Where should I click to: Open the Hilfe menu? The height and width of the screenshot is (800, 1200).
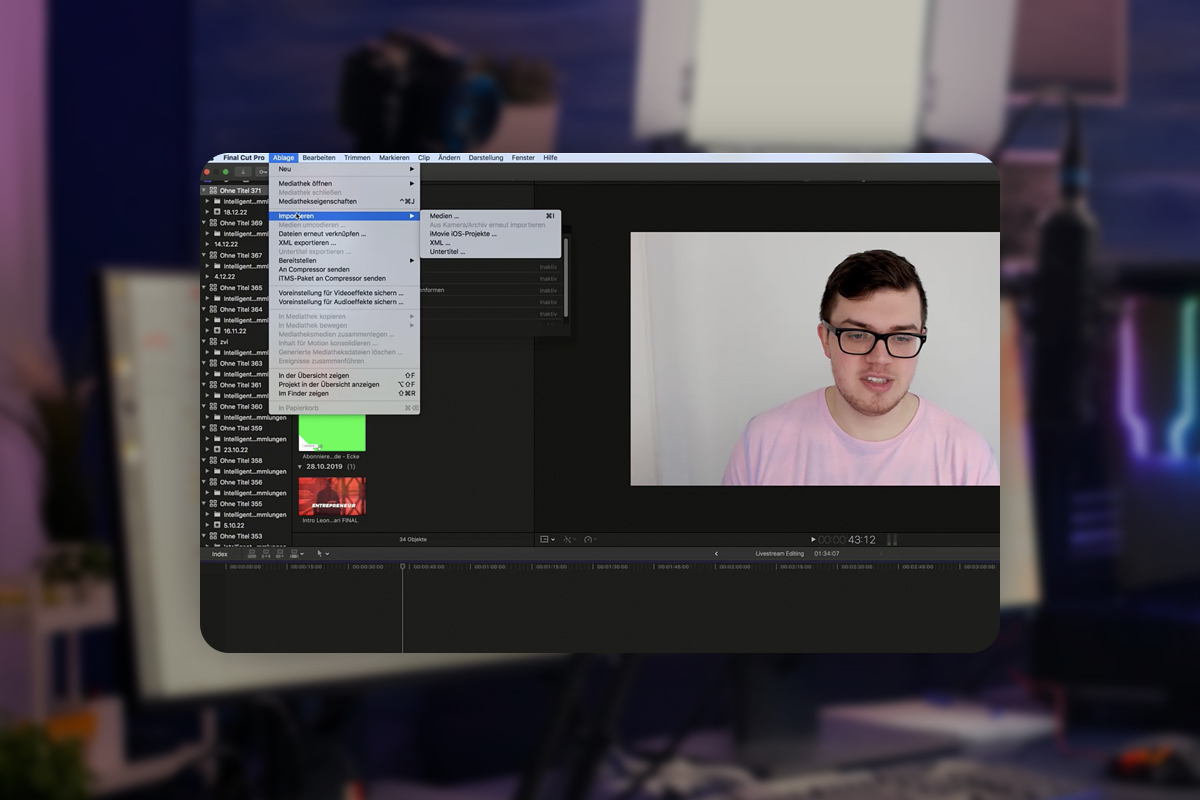click(x=550, y=158)
